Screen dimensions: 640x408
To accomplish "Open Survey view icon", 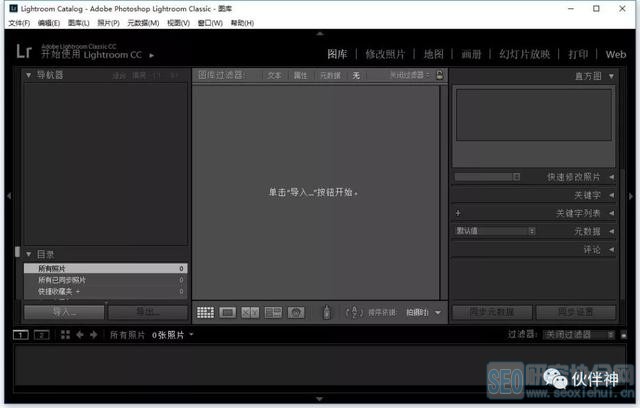I will (273, 313).
